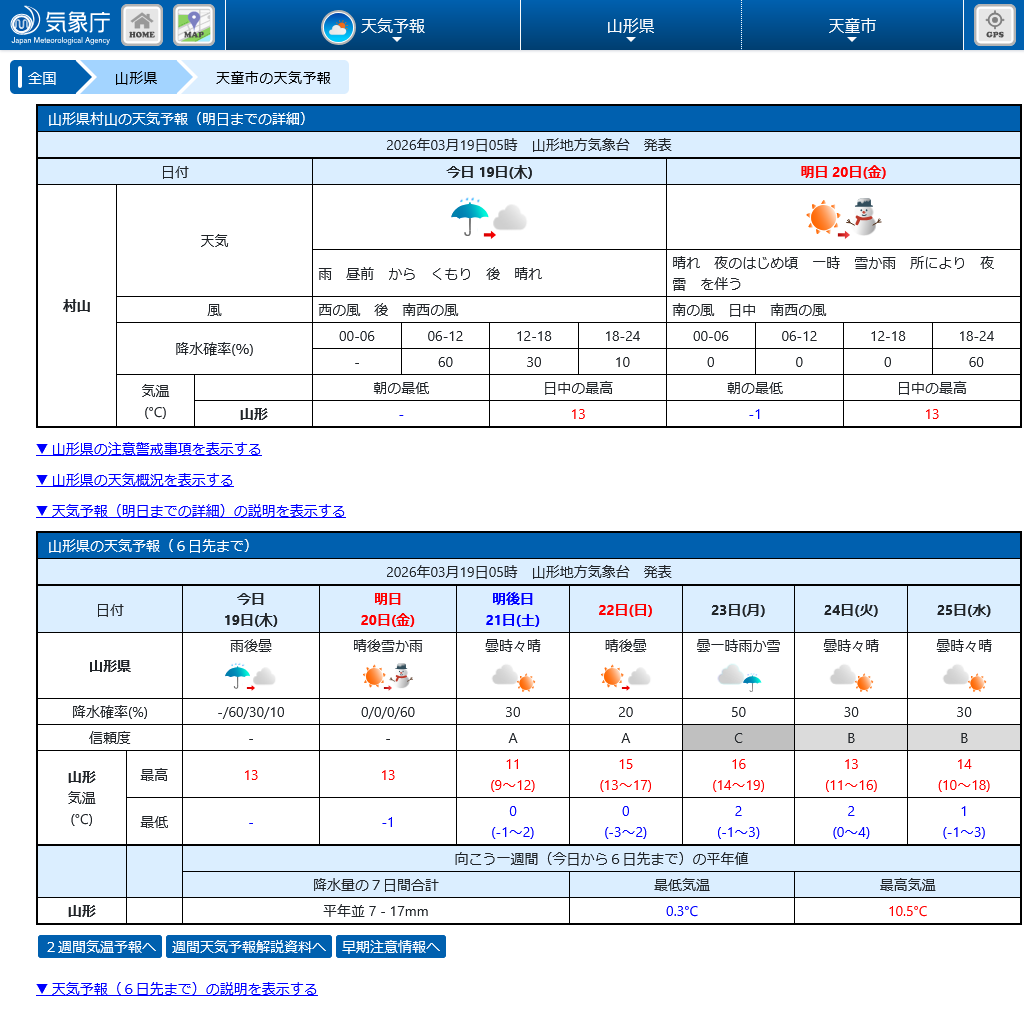Open the 天童市 city dropdown in header
1024x1024 pixels.
(x=852, y=25)
